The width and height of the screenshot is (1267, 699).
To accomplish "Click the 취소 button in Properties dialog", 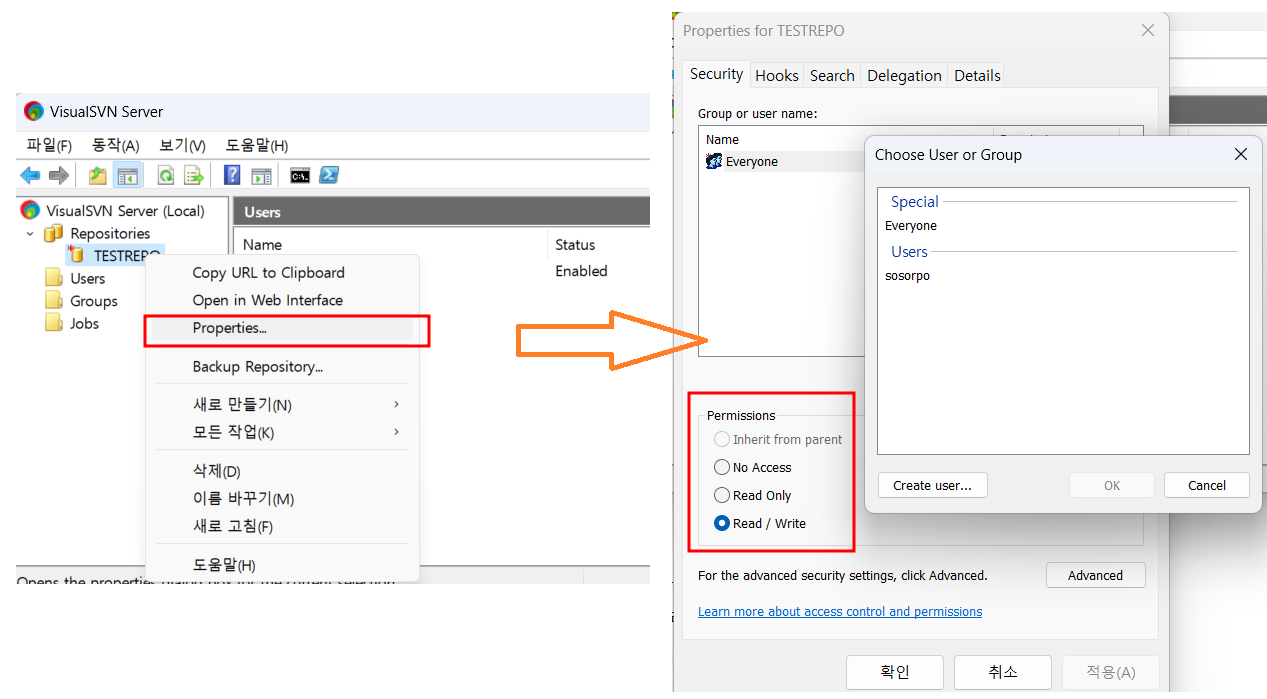I will pos(1003,672).
